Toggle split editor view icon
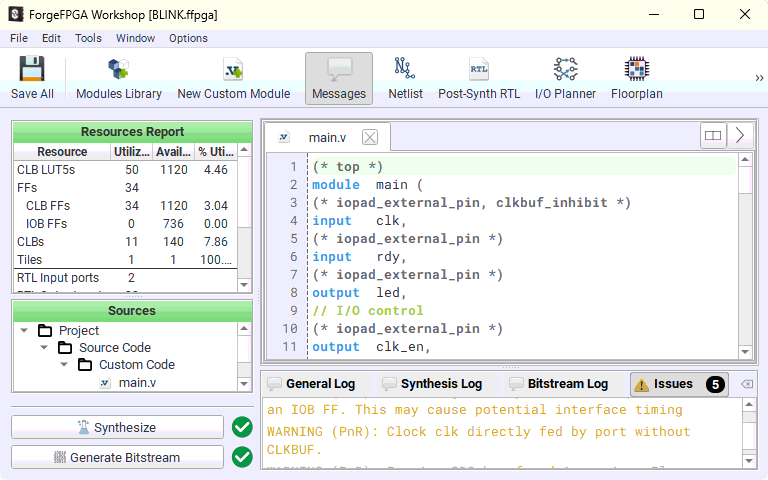 coord(712,135)
